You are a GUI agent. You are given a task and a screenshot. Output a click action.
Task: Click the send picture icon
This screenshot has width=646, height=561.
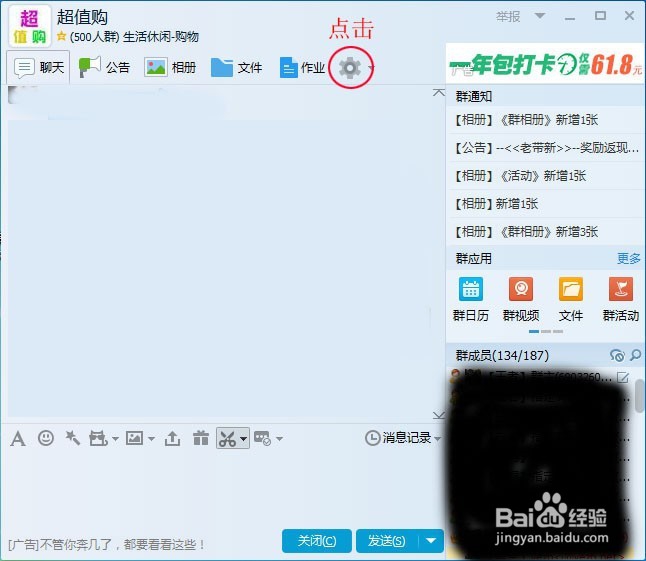click(134, 438)
